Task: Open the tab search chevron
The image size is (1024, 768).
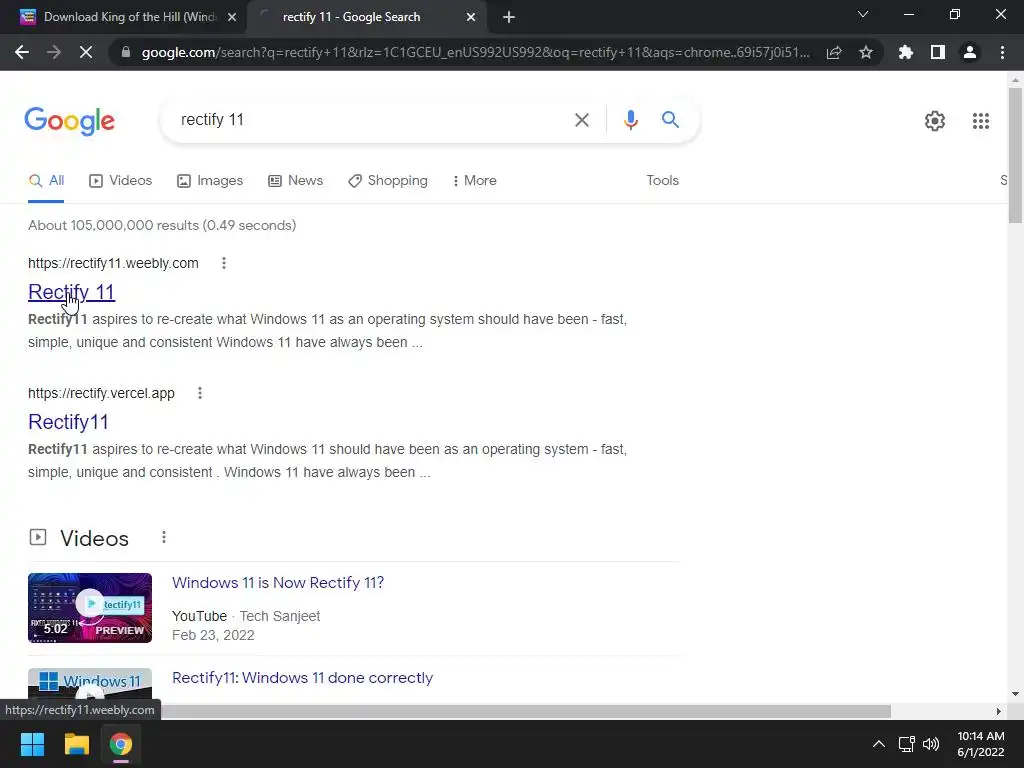Action: tap(863, 14)
